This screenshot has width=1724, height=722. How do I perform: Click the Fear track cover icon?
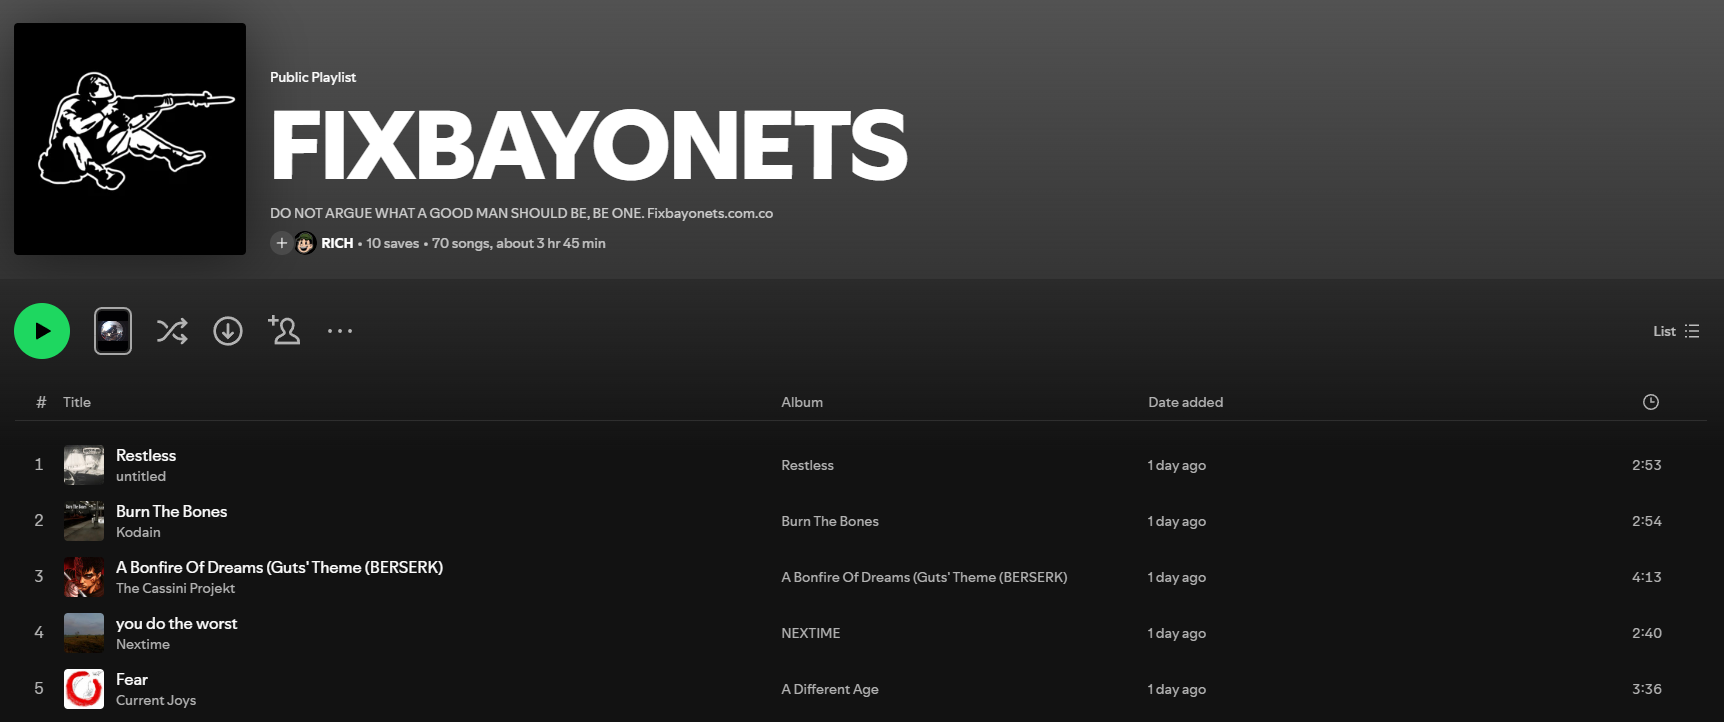[x=84, y=689]
